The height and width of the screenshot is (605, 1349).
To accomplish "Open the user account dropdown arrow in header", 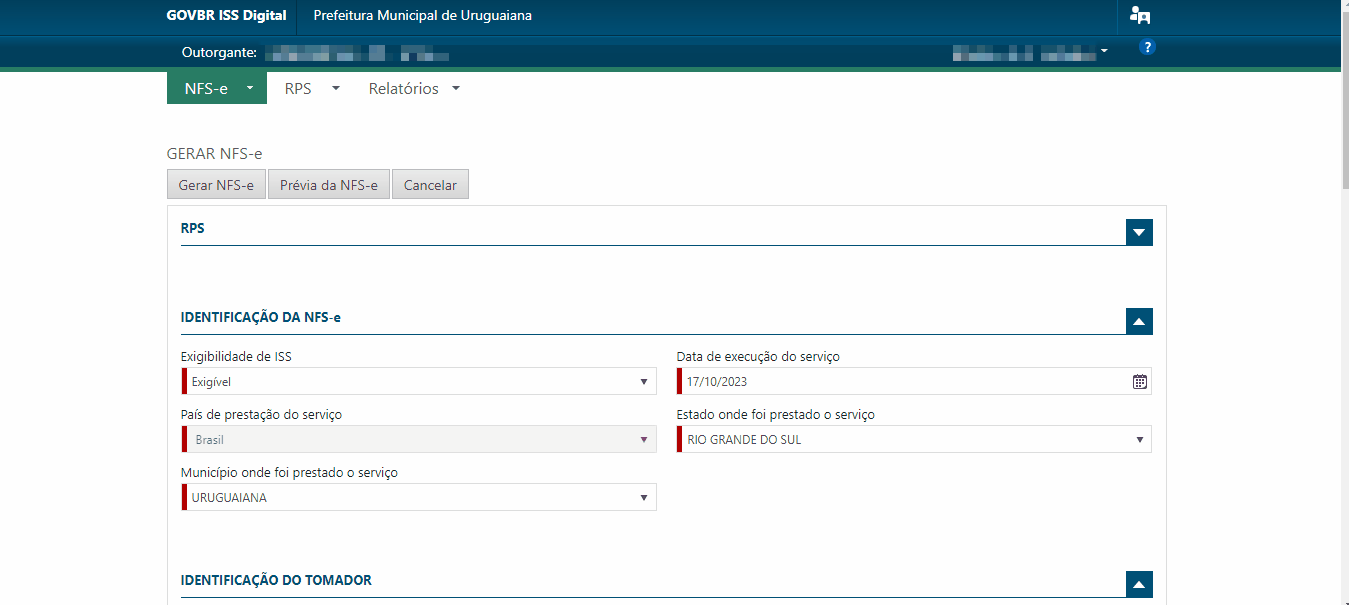I will [x=1104, y=50].
